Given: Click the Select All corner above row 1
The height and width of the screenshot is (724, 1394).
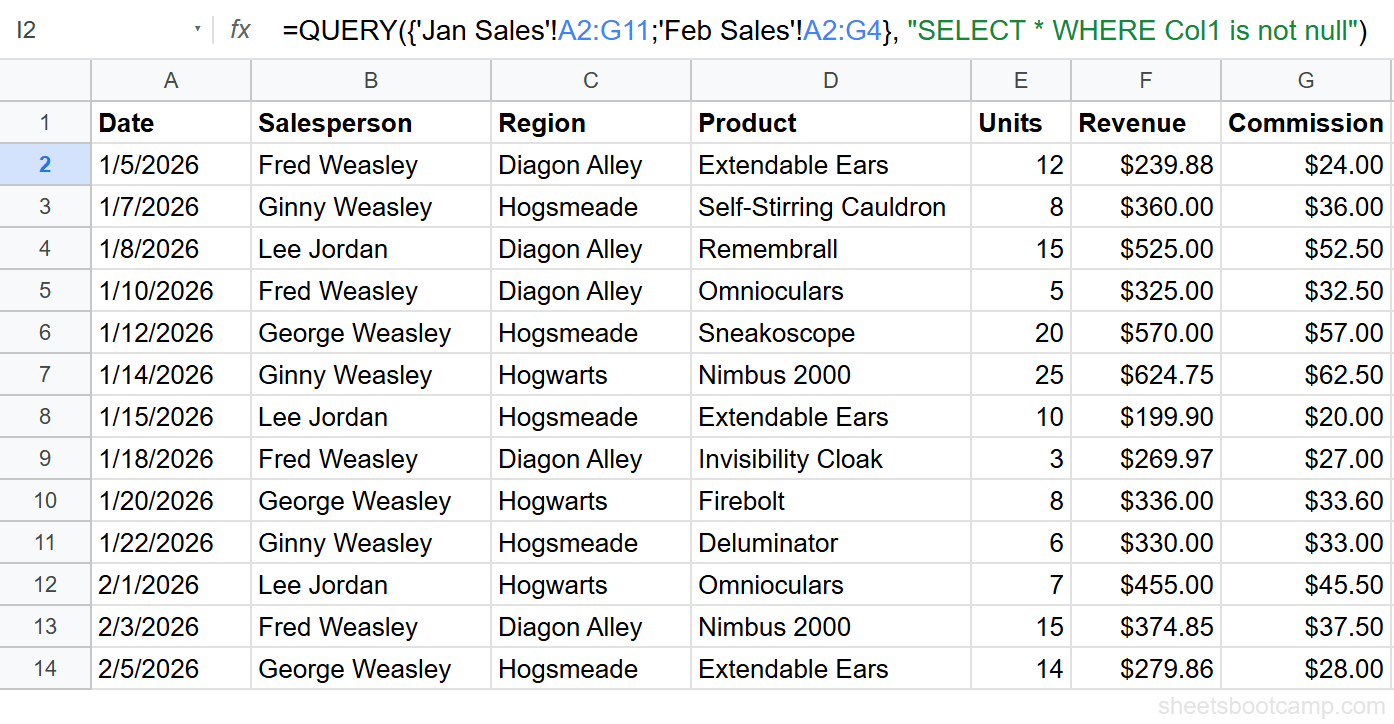Looking at the screenshot, I should click(45, 80).
